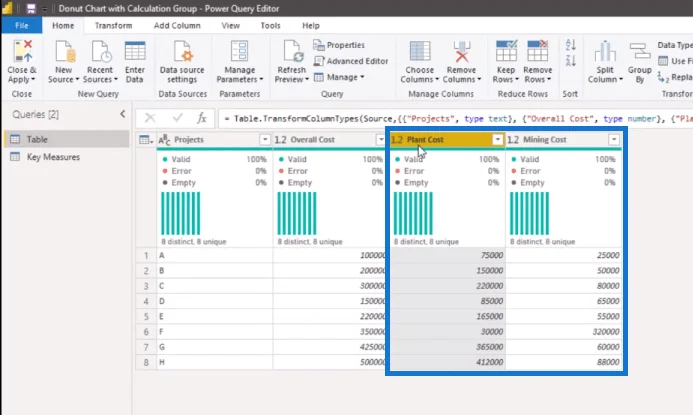This screenshot has height=415, width=693.
Task: Click Projects cell G
Action: point(214,347)
